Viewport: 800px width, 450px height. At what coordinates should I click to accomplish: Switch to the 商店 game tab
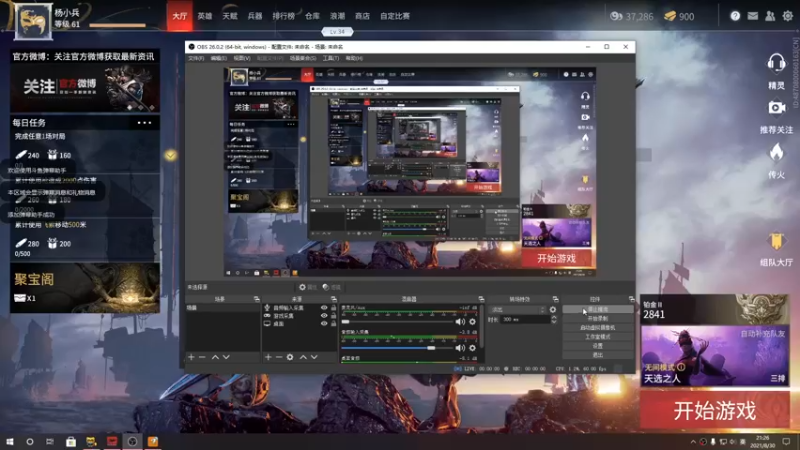coord(362,16)
